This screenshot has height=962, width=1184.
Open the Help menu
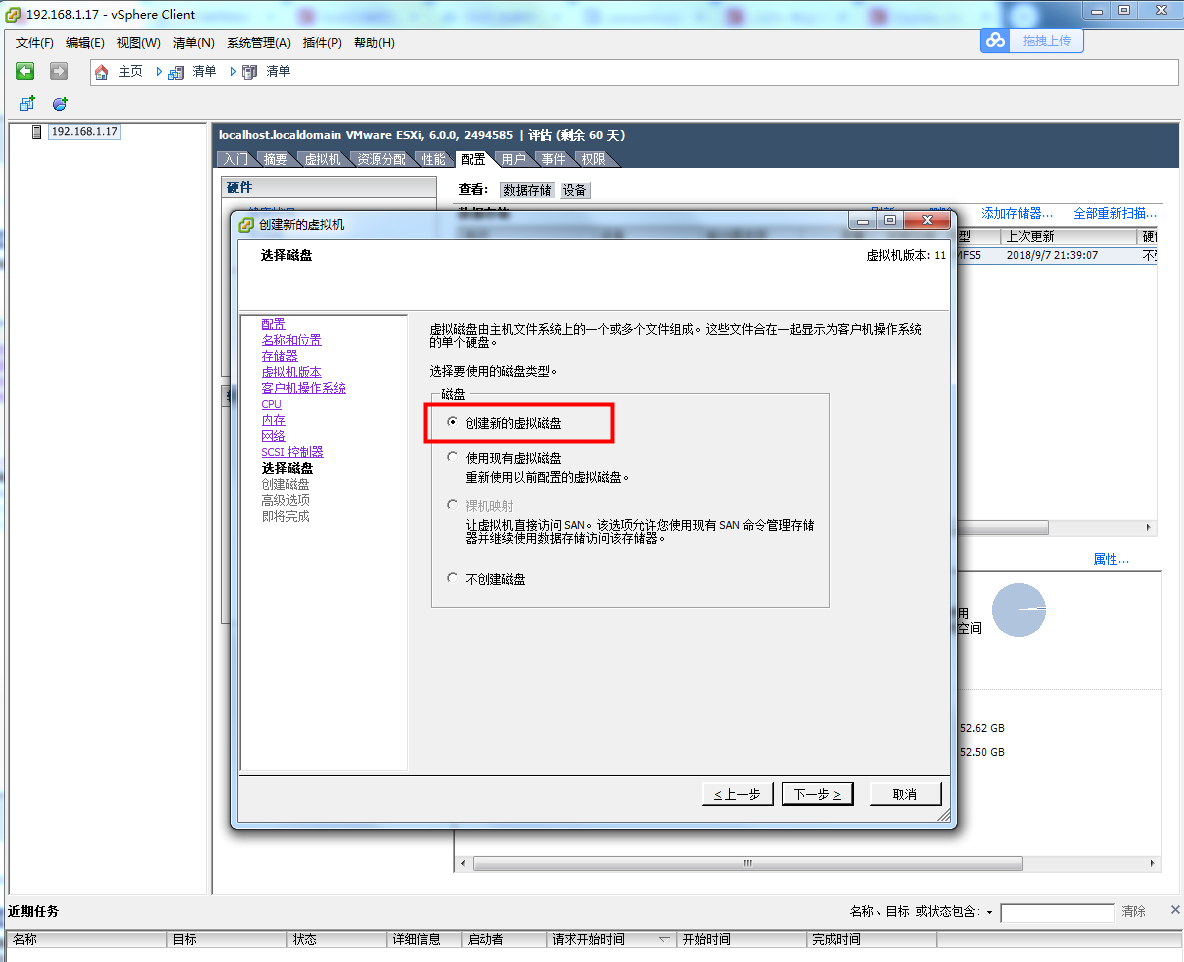tap(374, 43)
